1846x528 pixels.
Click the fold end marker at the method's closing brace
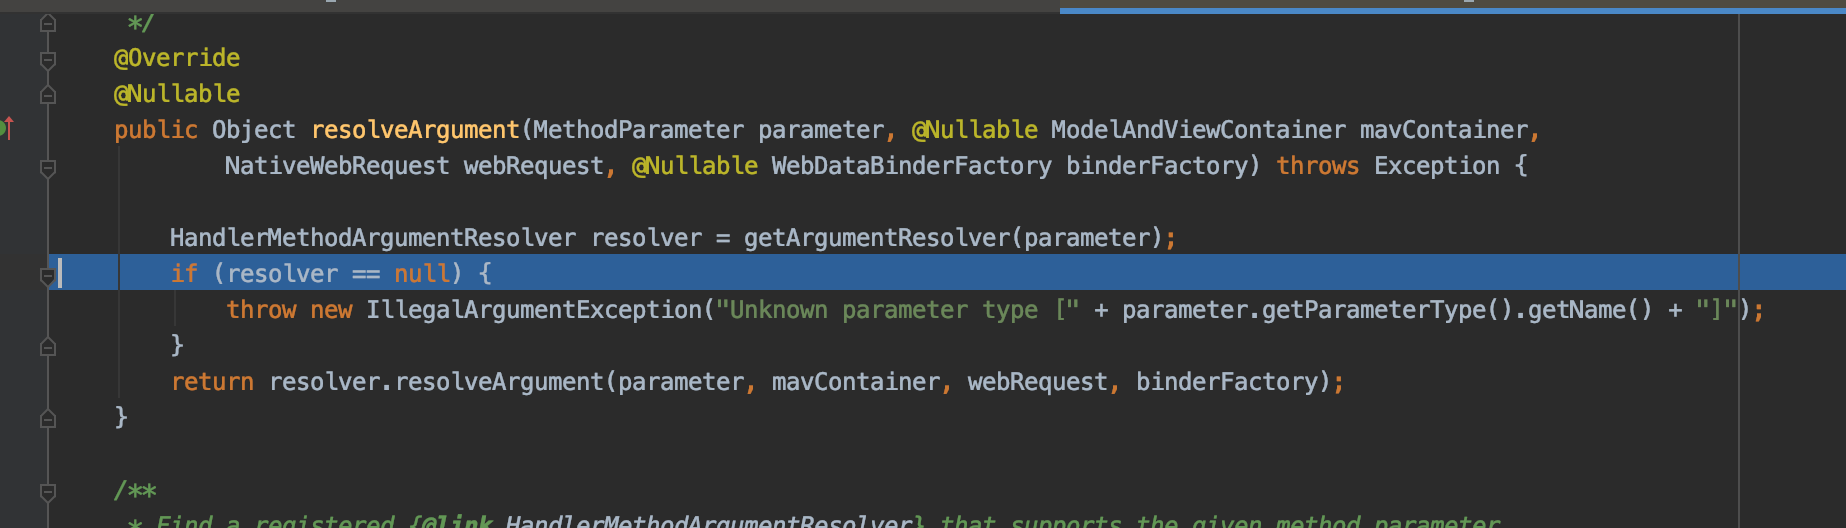[x=47, y=419]
